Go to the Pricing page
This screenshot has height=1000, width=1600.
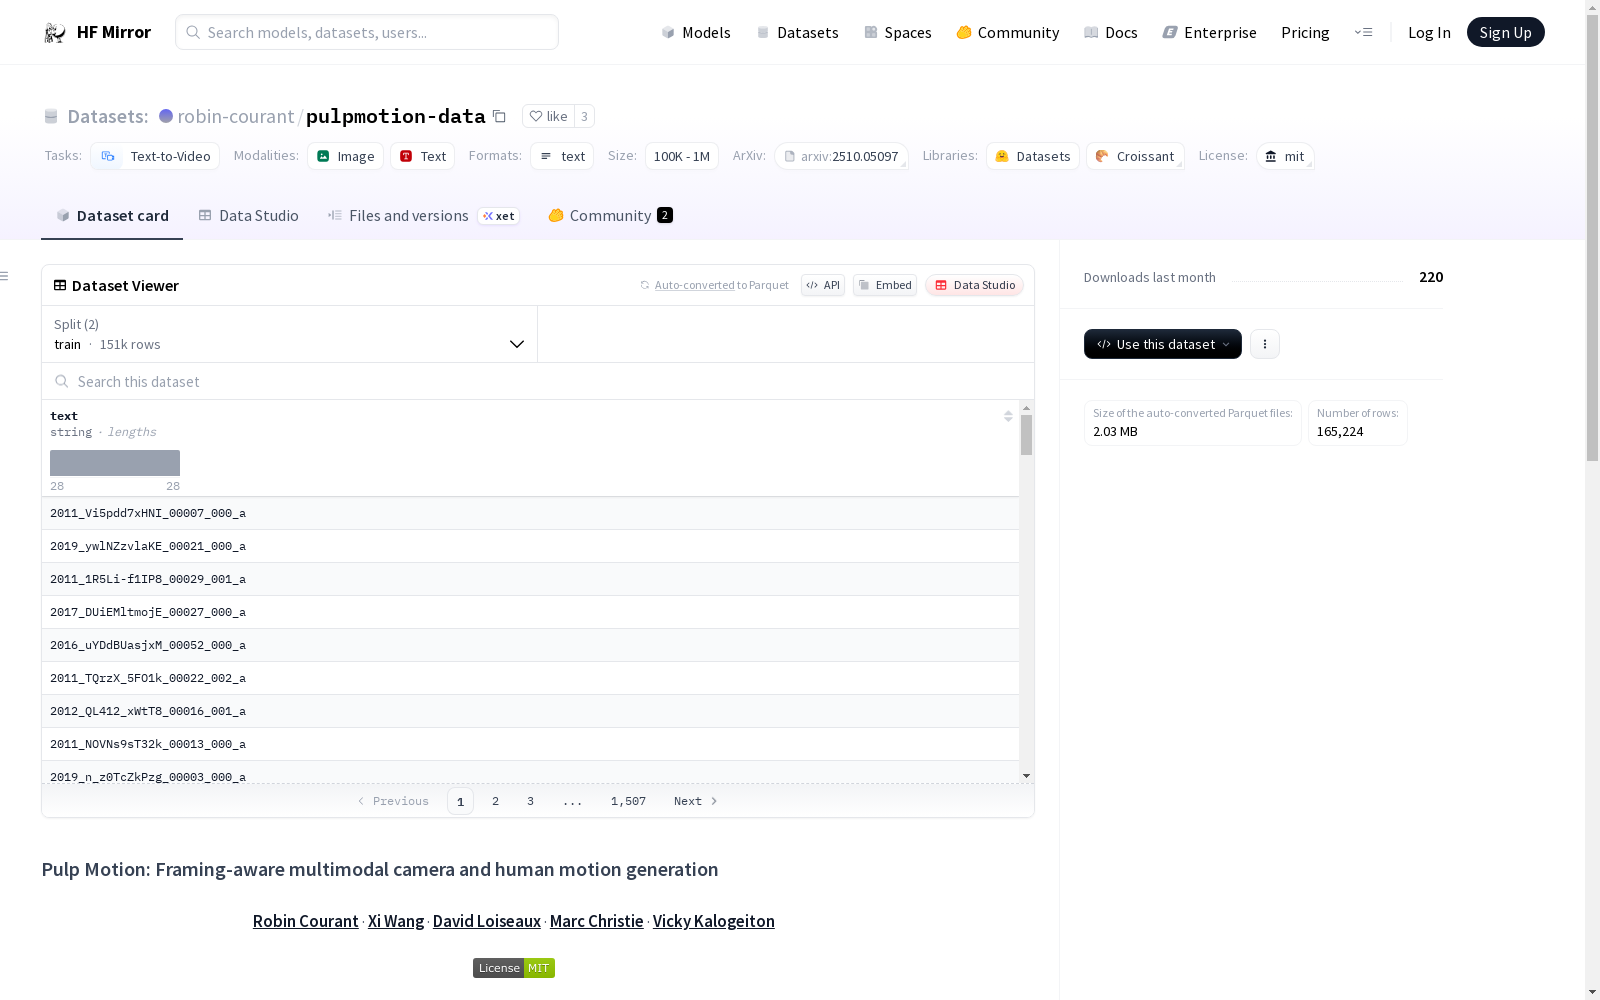point(1305,33)
